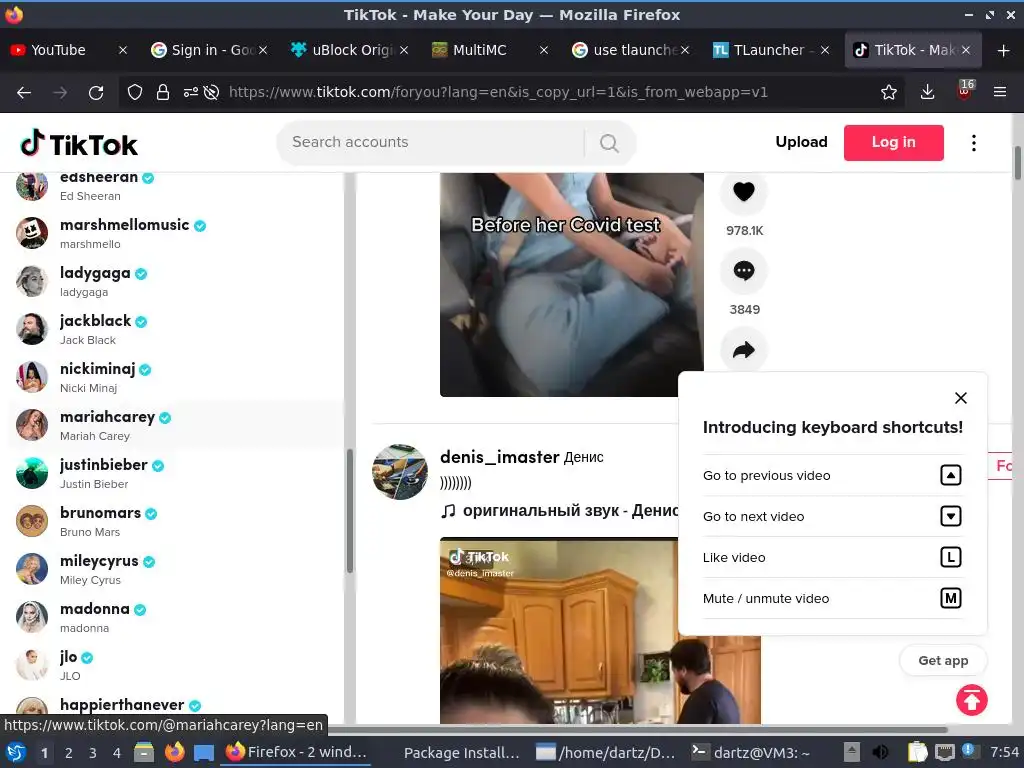This screenshot has width=1024, height=768.
Task: Switch to the TLauncher tab
Action: pos(771,50)
